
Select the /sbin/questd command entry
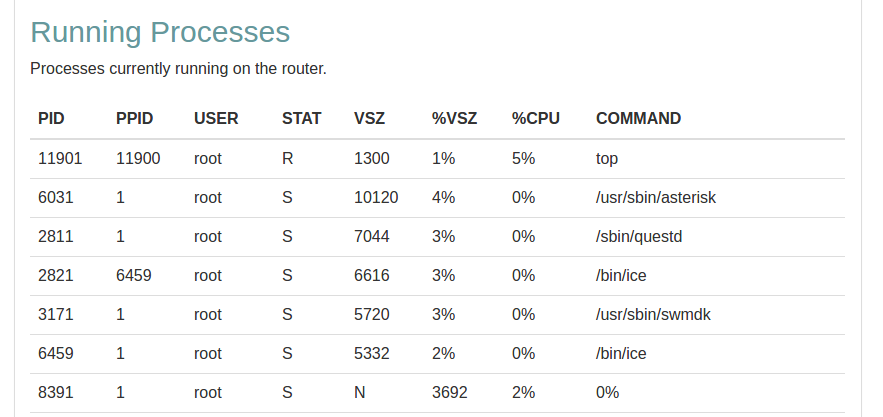[639, 237]
